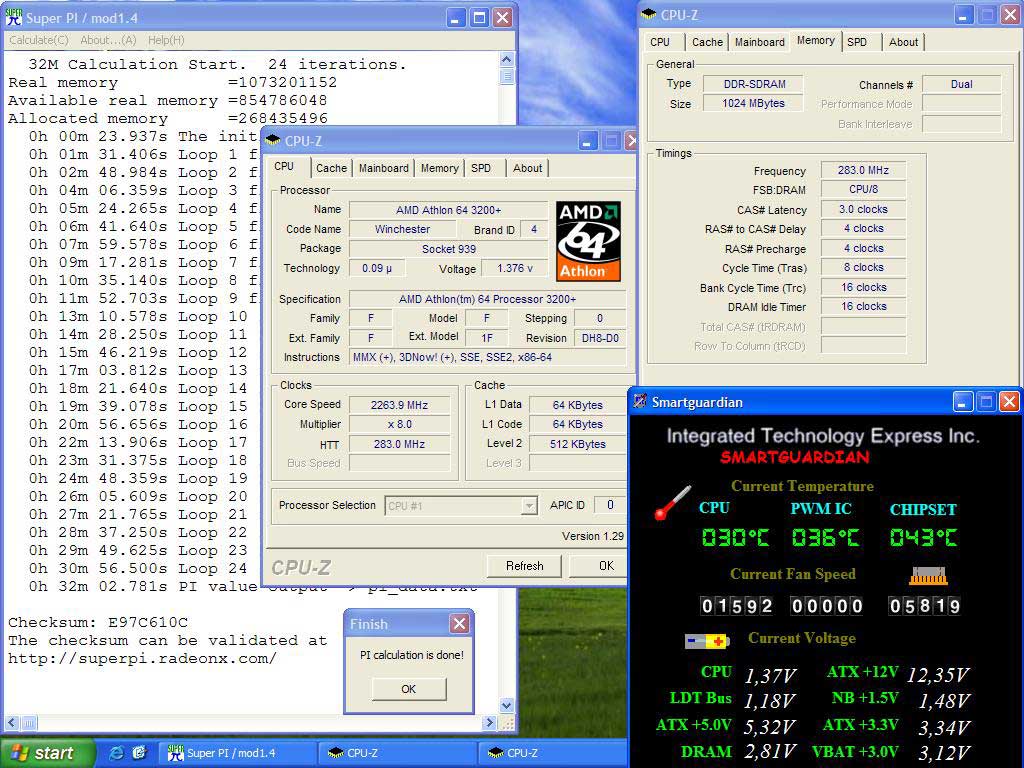Screen dimensions: 1024x768
Task: Click the back CPU-Z Memory window title icon
Action: (x=649, y=14)
